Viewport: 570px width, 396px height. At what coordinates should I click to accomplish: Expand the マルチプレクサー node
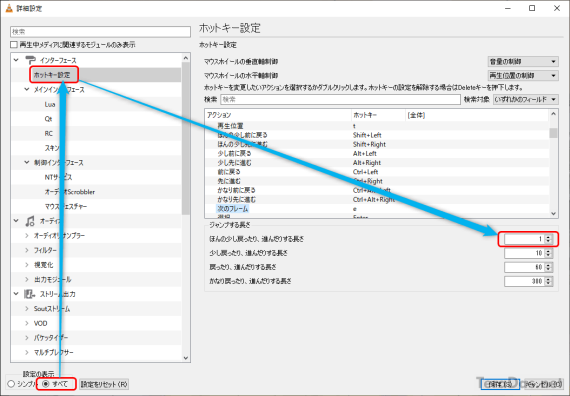(x=27, y=352)
